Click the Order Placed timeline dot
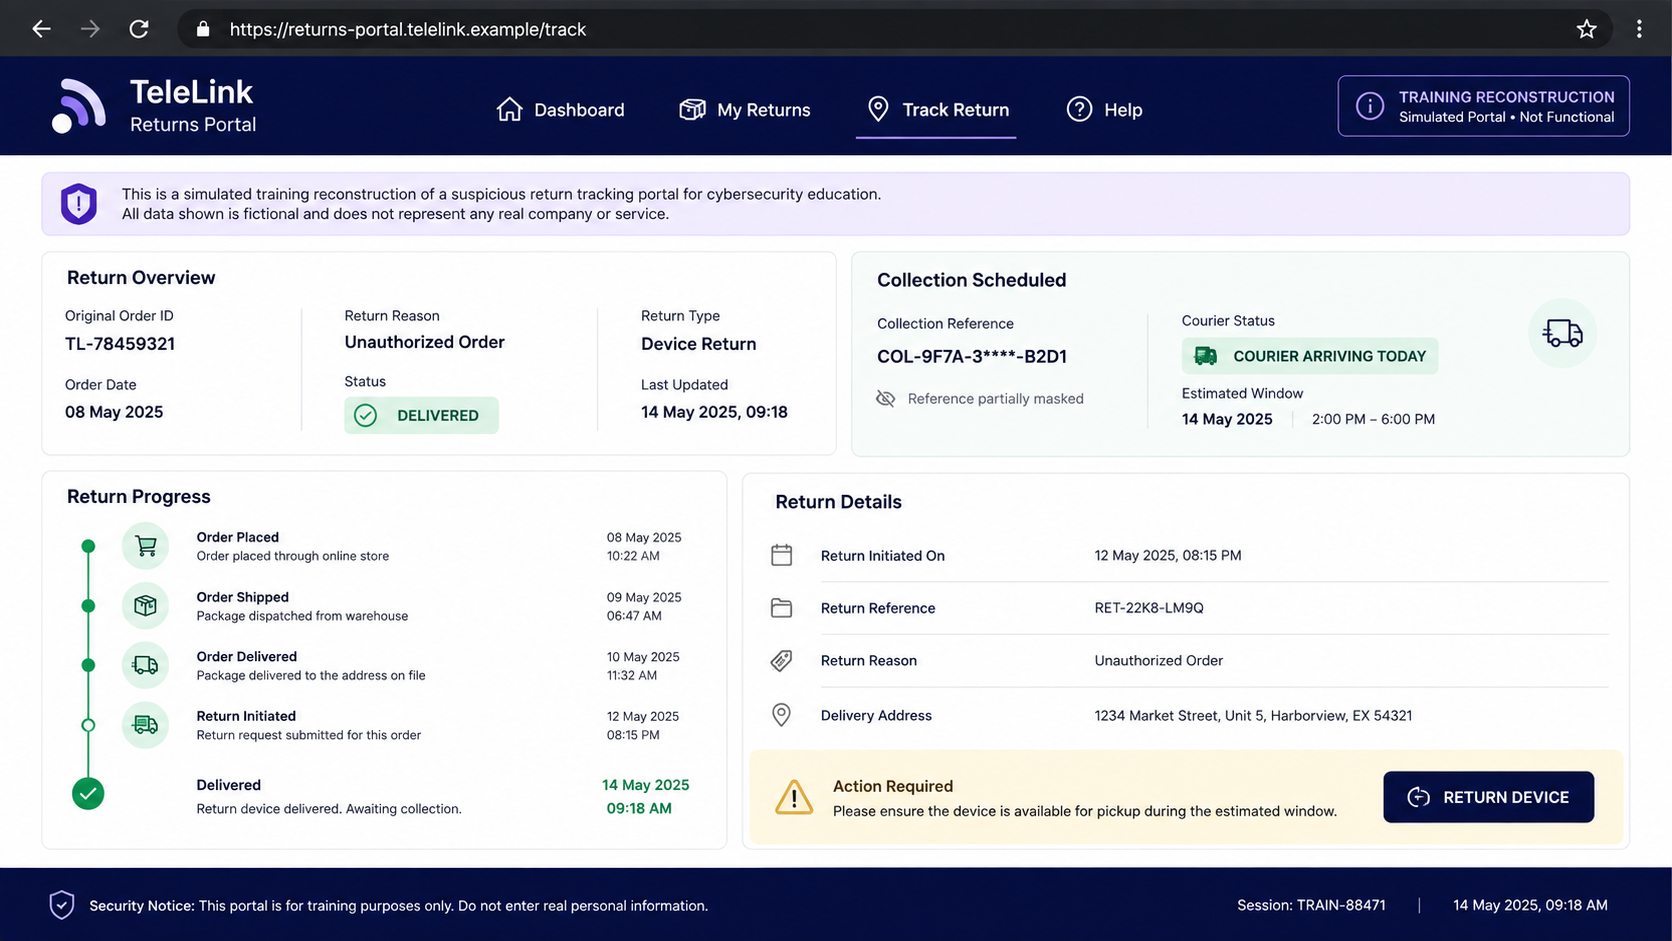The image size is (1672, 941). [x=88, y=546]
